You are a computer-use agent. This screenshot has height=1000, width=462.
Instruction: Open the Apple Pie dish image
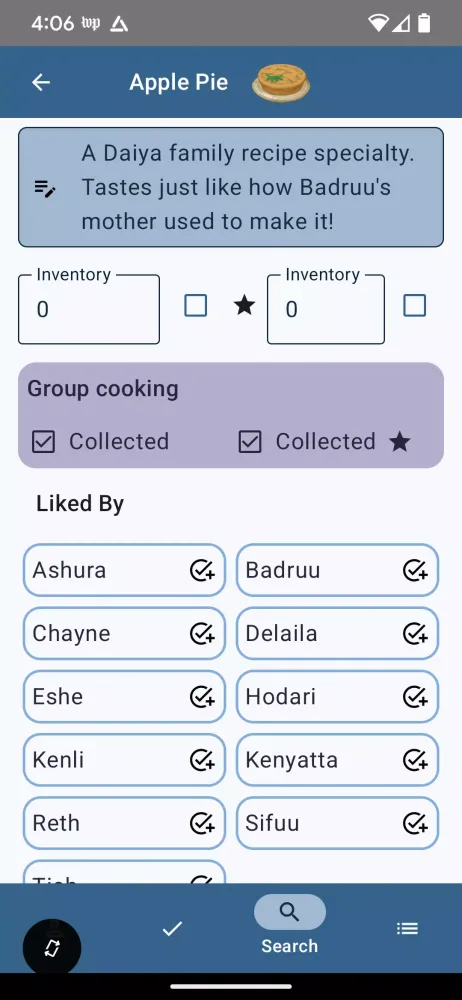(x=281, y=82)
